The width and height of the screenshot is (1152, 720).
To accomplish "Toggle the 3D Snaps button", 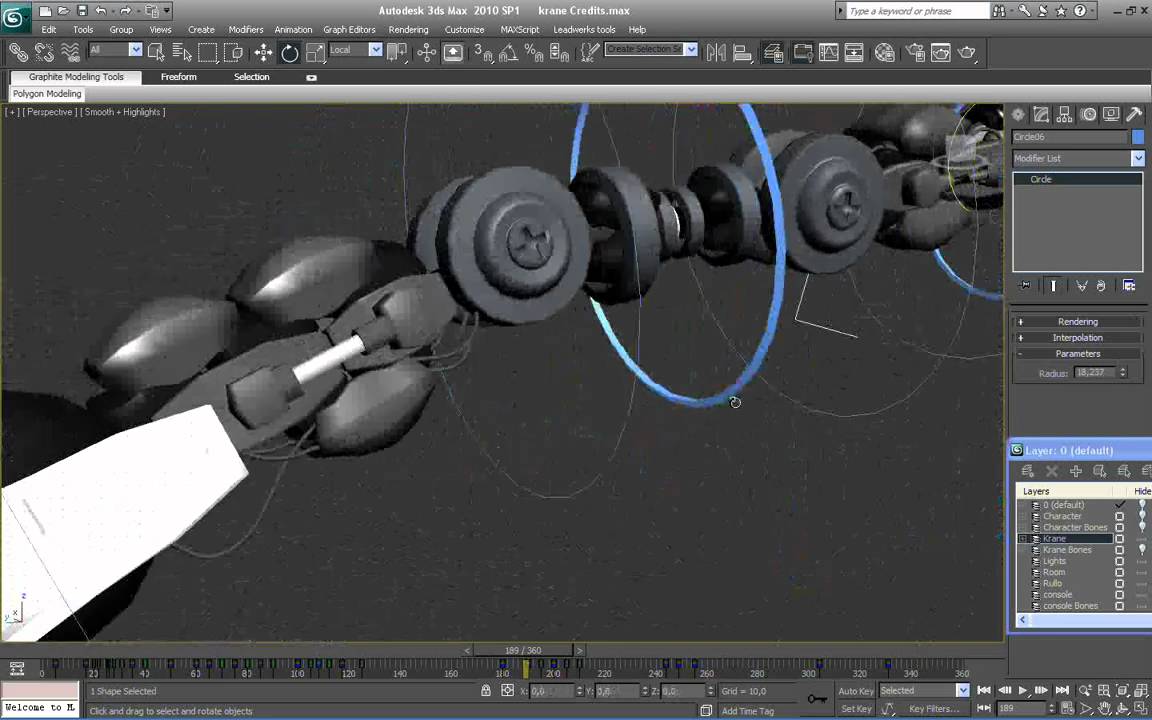I will (x=483, y=52).
